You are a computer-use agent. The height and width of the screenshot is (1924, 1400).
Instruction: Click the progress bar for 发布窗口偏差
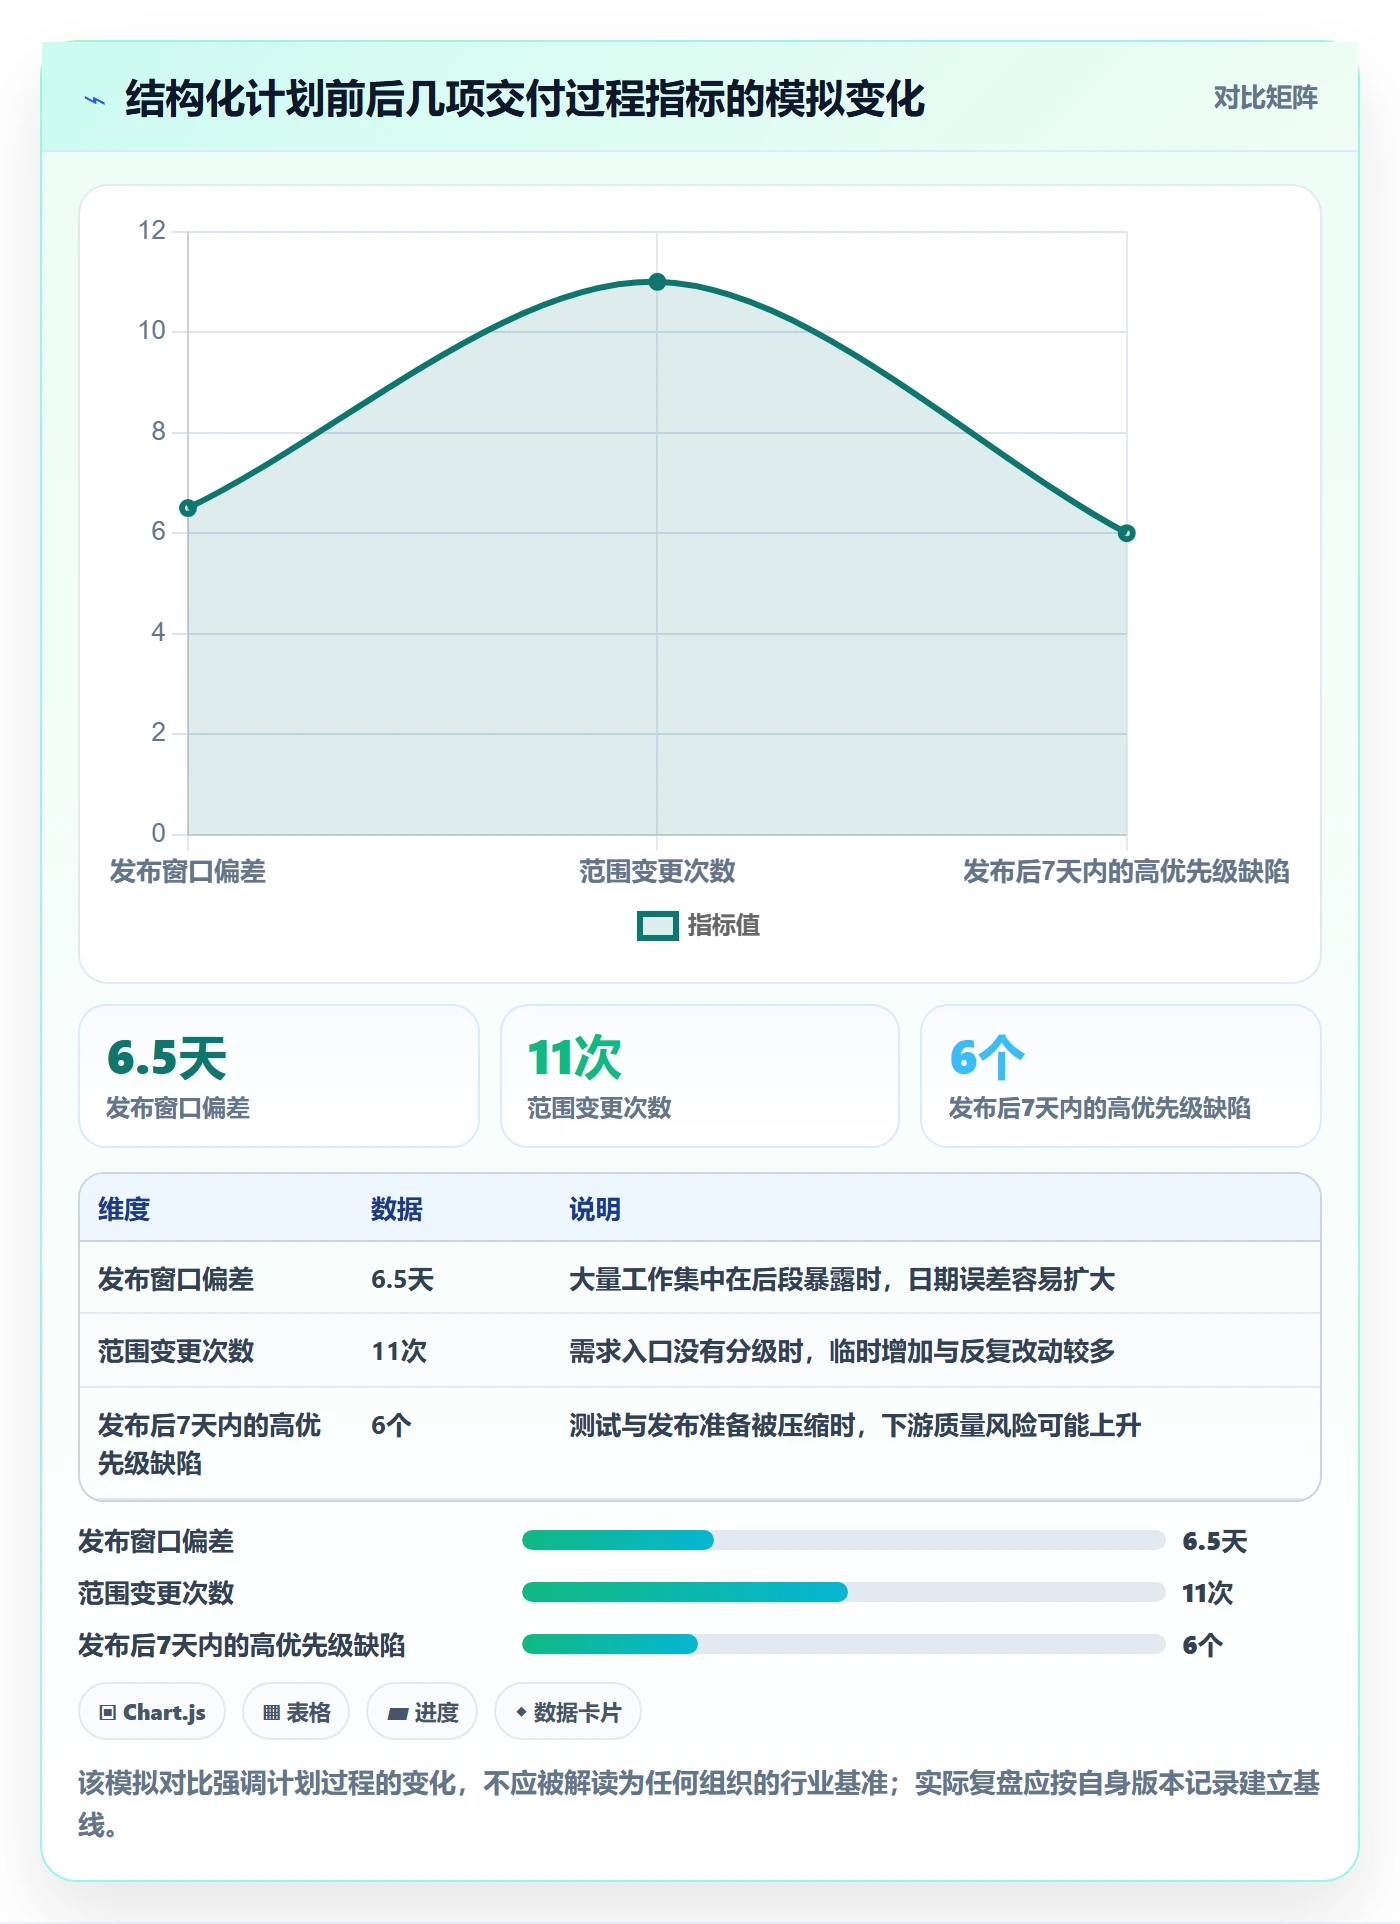[844, 1540]
